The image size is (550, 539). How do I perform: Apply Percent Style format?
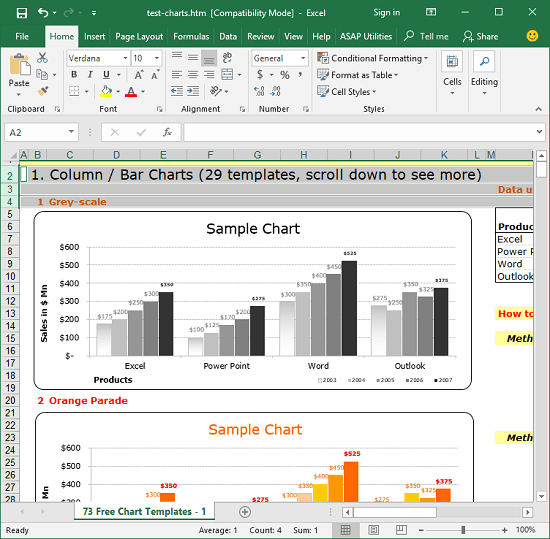pyautogui.click(x=284, y=75)
